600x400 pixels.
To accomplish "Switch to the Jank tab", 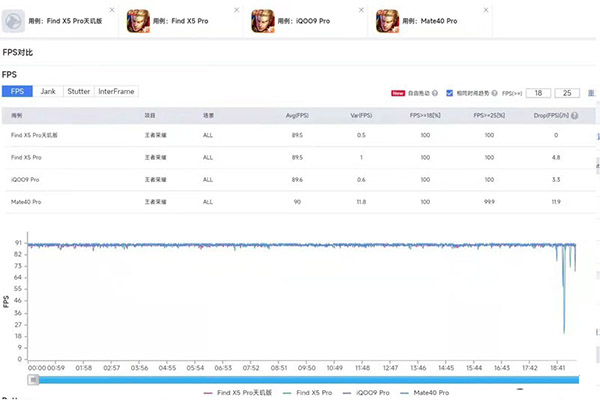I will tap(48, 91).
